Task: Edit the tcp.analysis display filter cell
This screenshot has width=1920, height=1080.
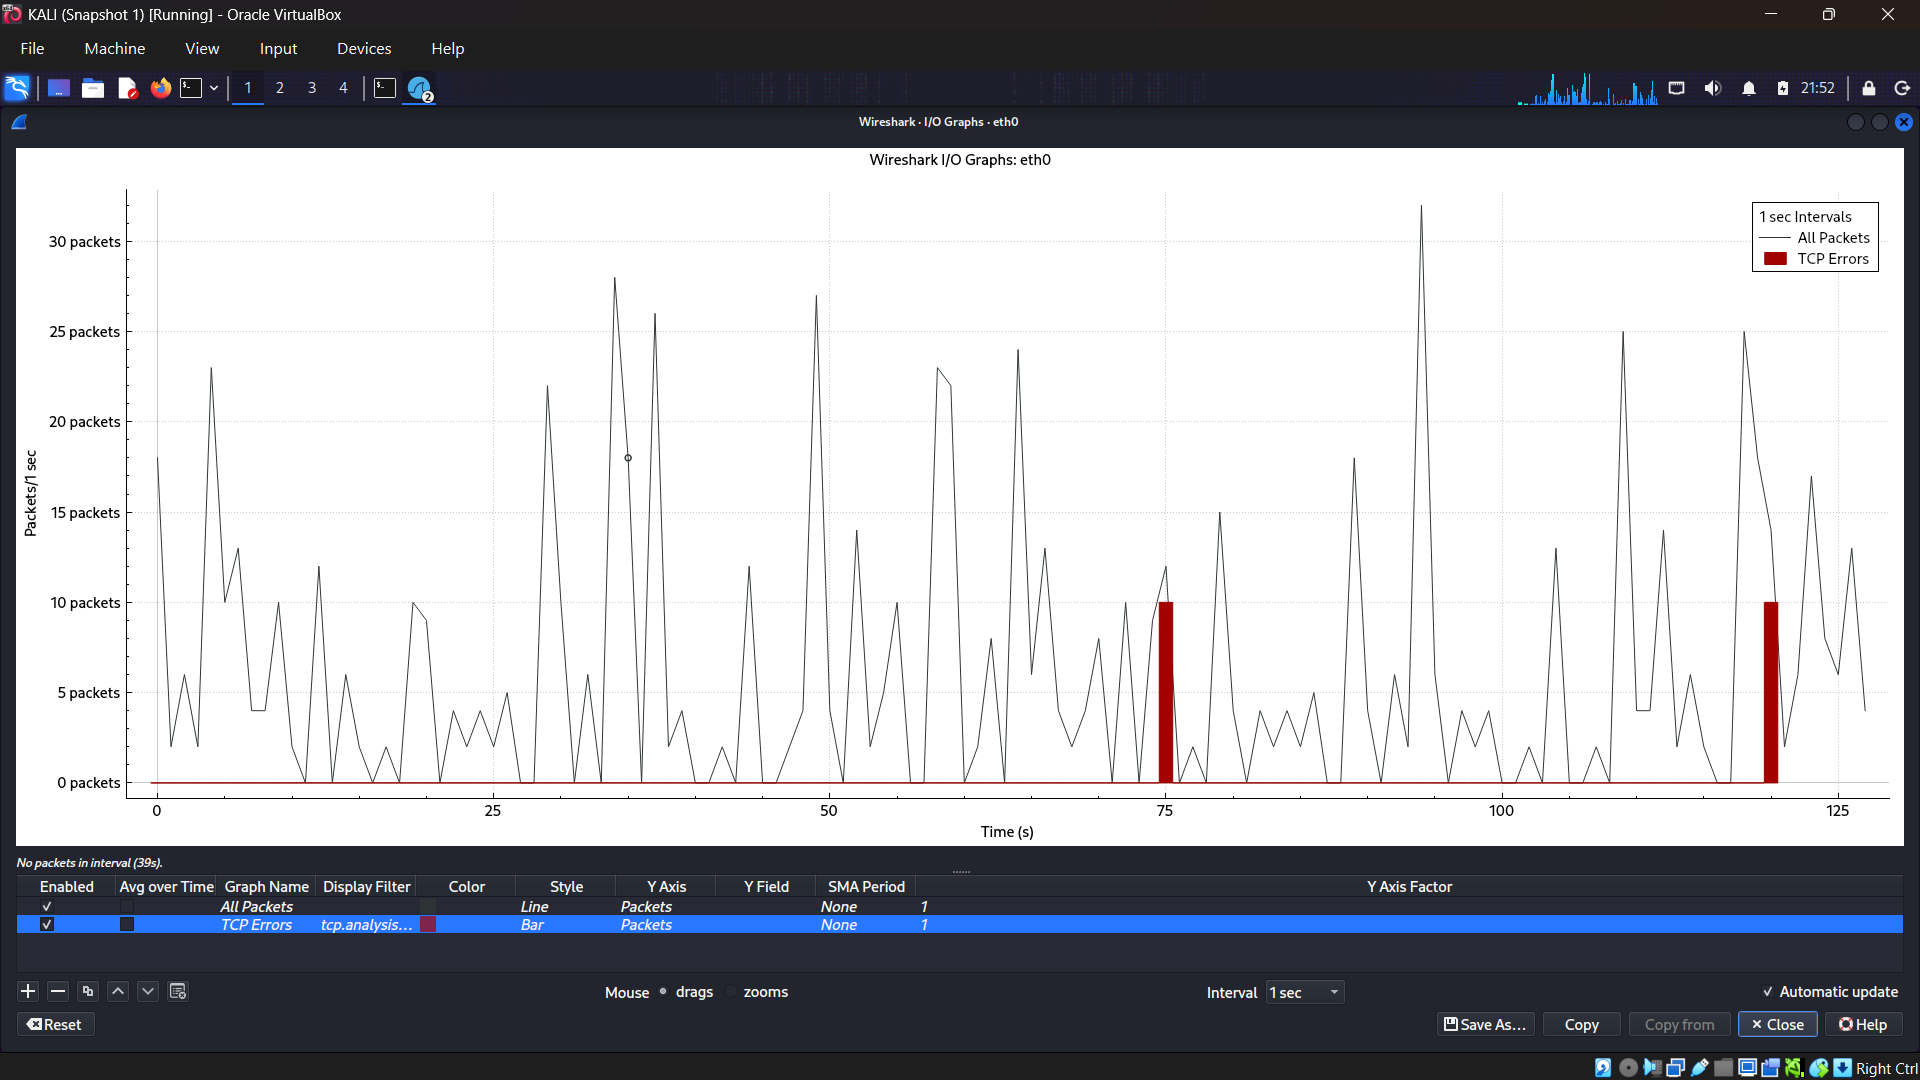Action: (366, 924)
